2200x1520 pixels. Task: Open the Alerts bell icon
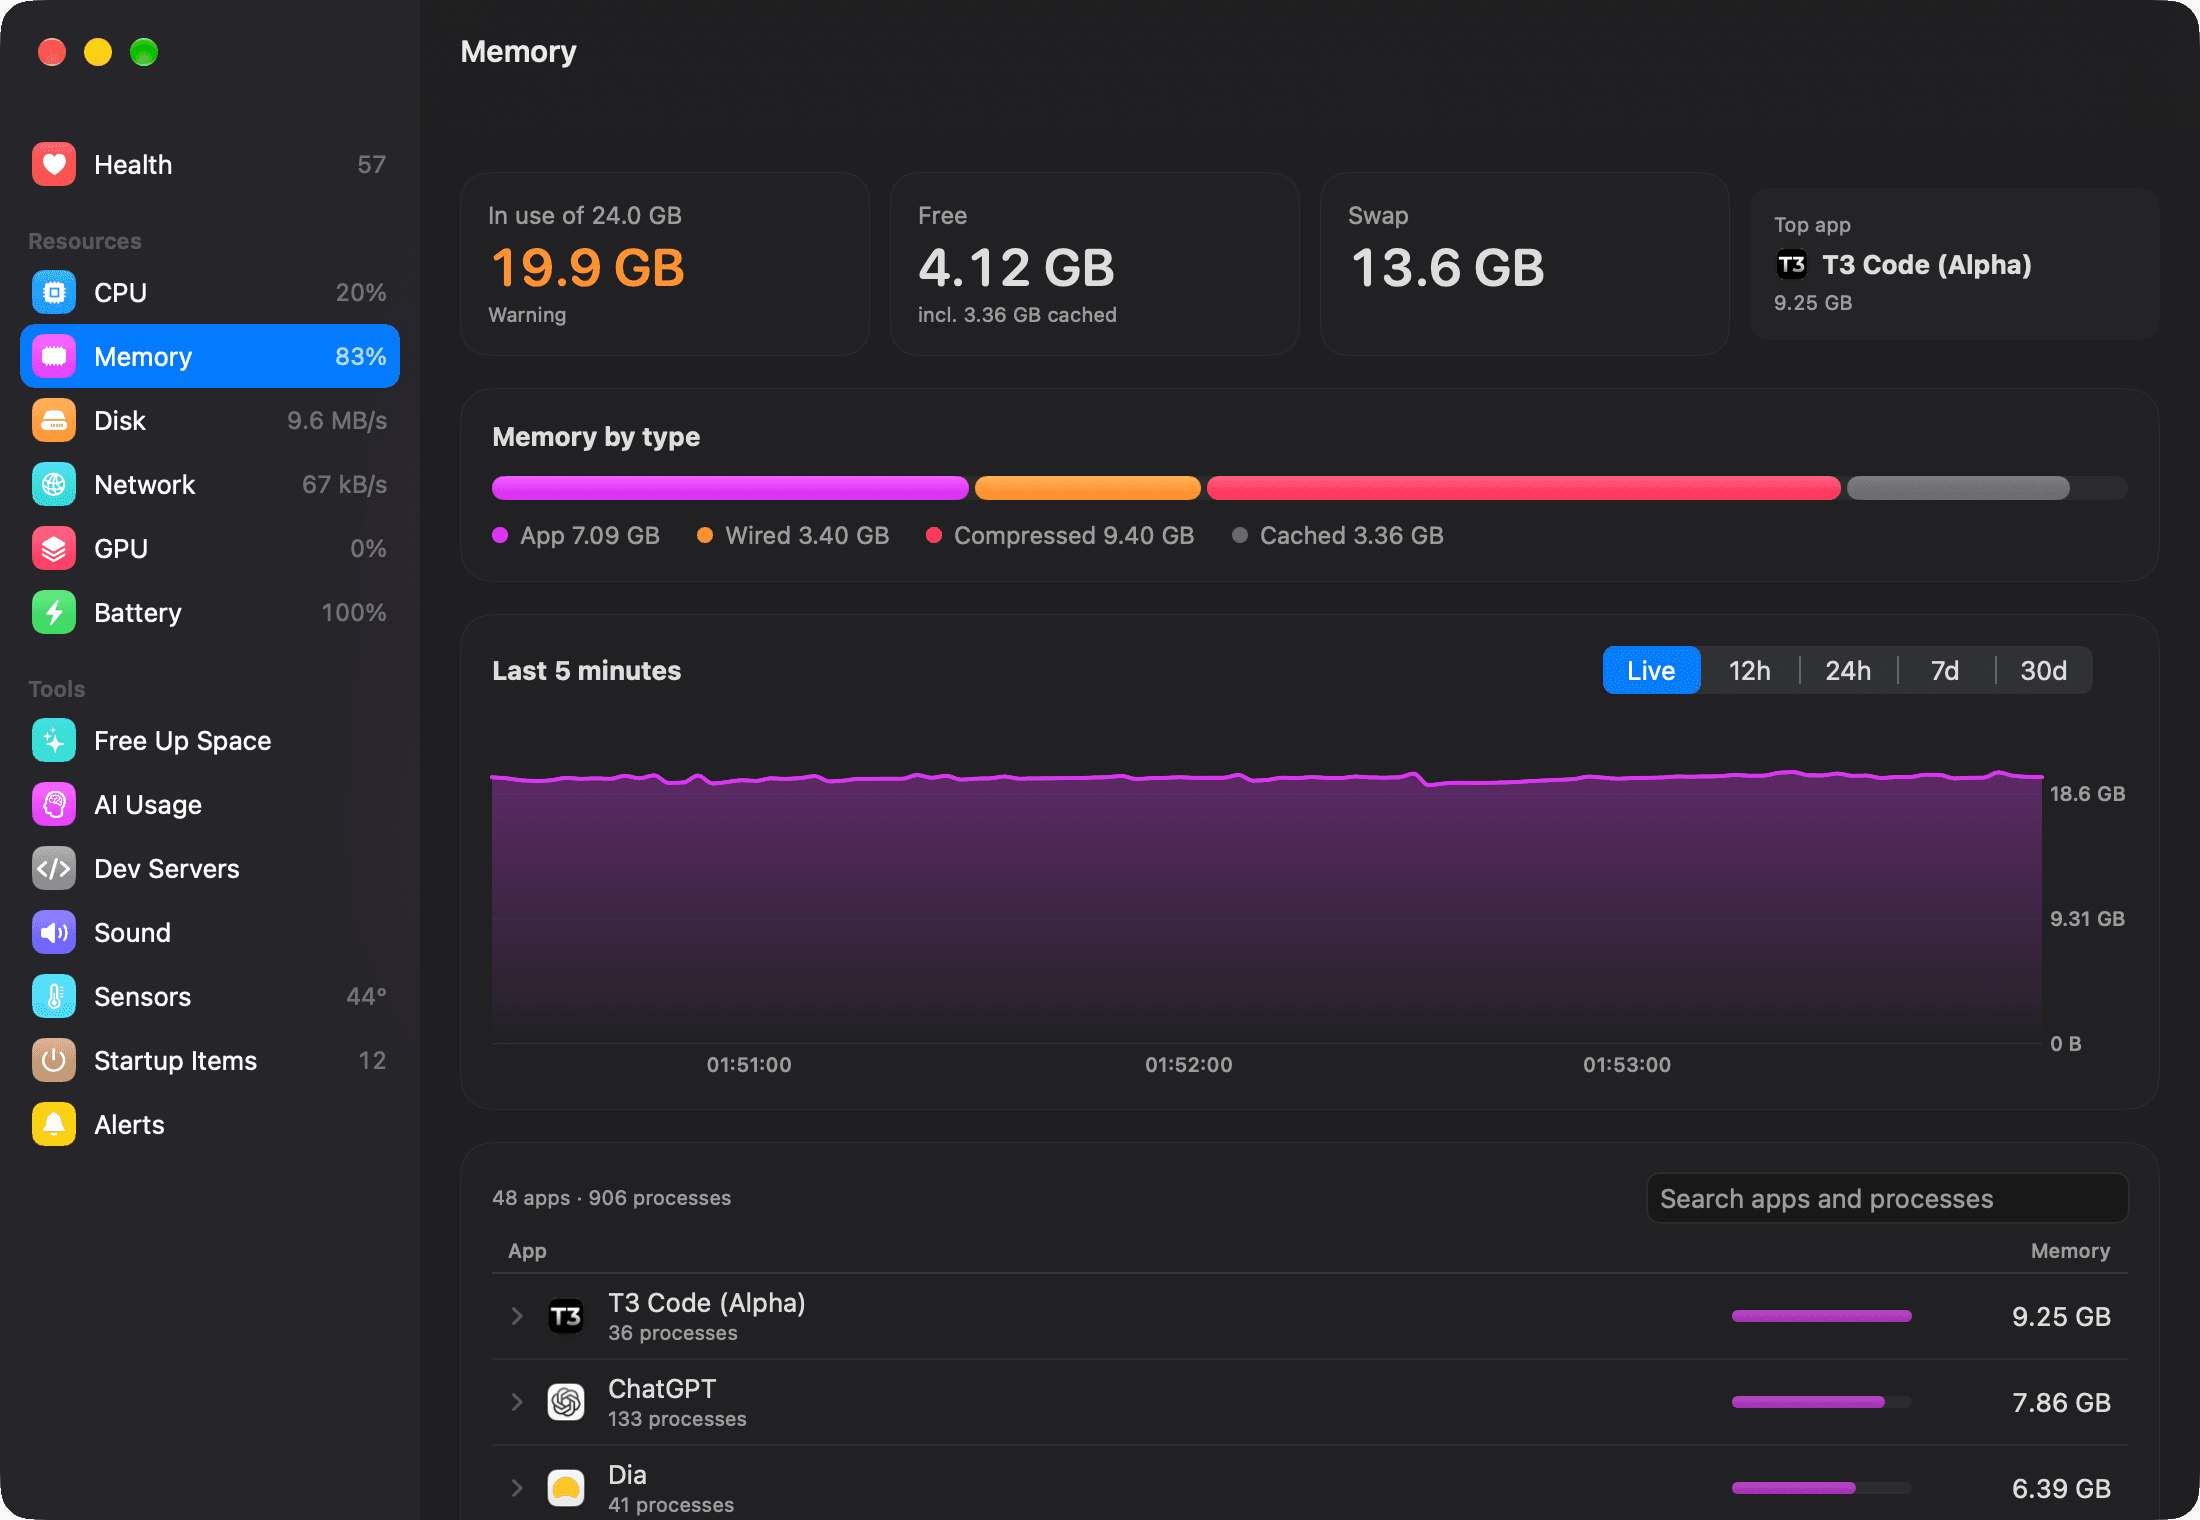point(54,1125)
